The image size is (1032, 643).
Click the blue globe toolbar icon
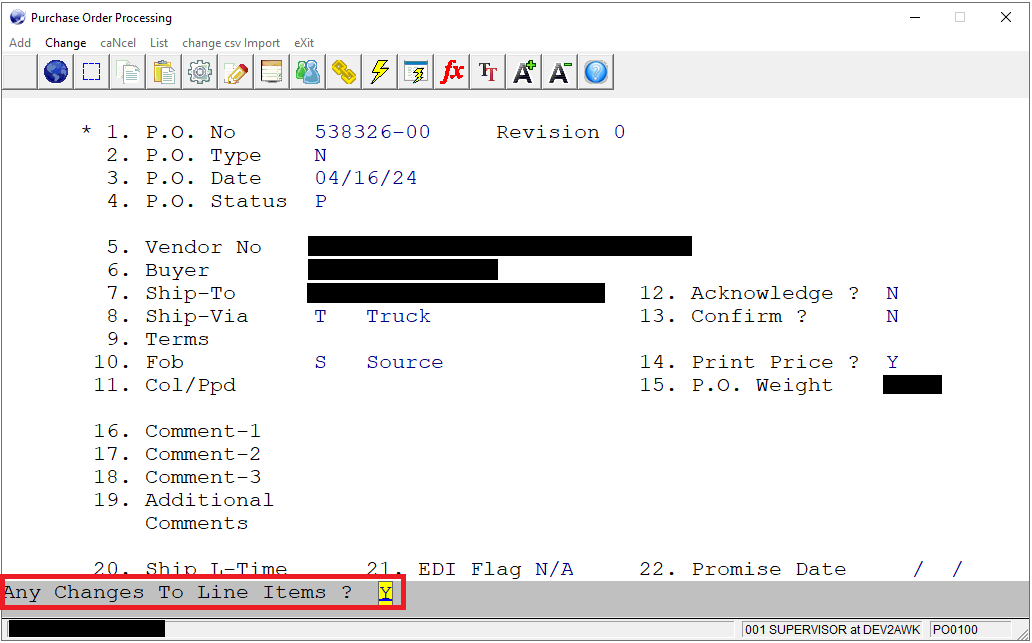56,72
